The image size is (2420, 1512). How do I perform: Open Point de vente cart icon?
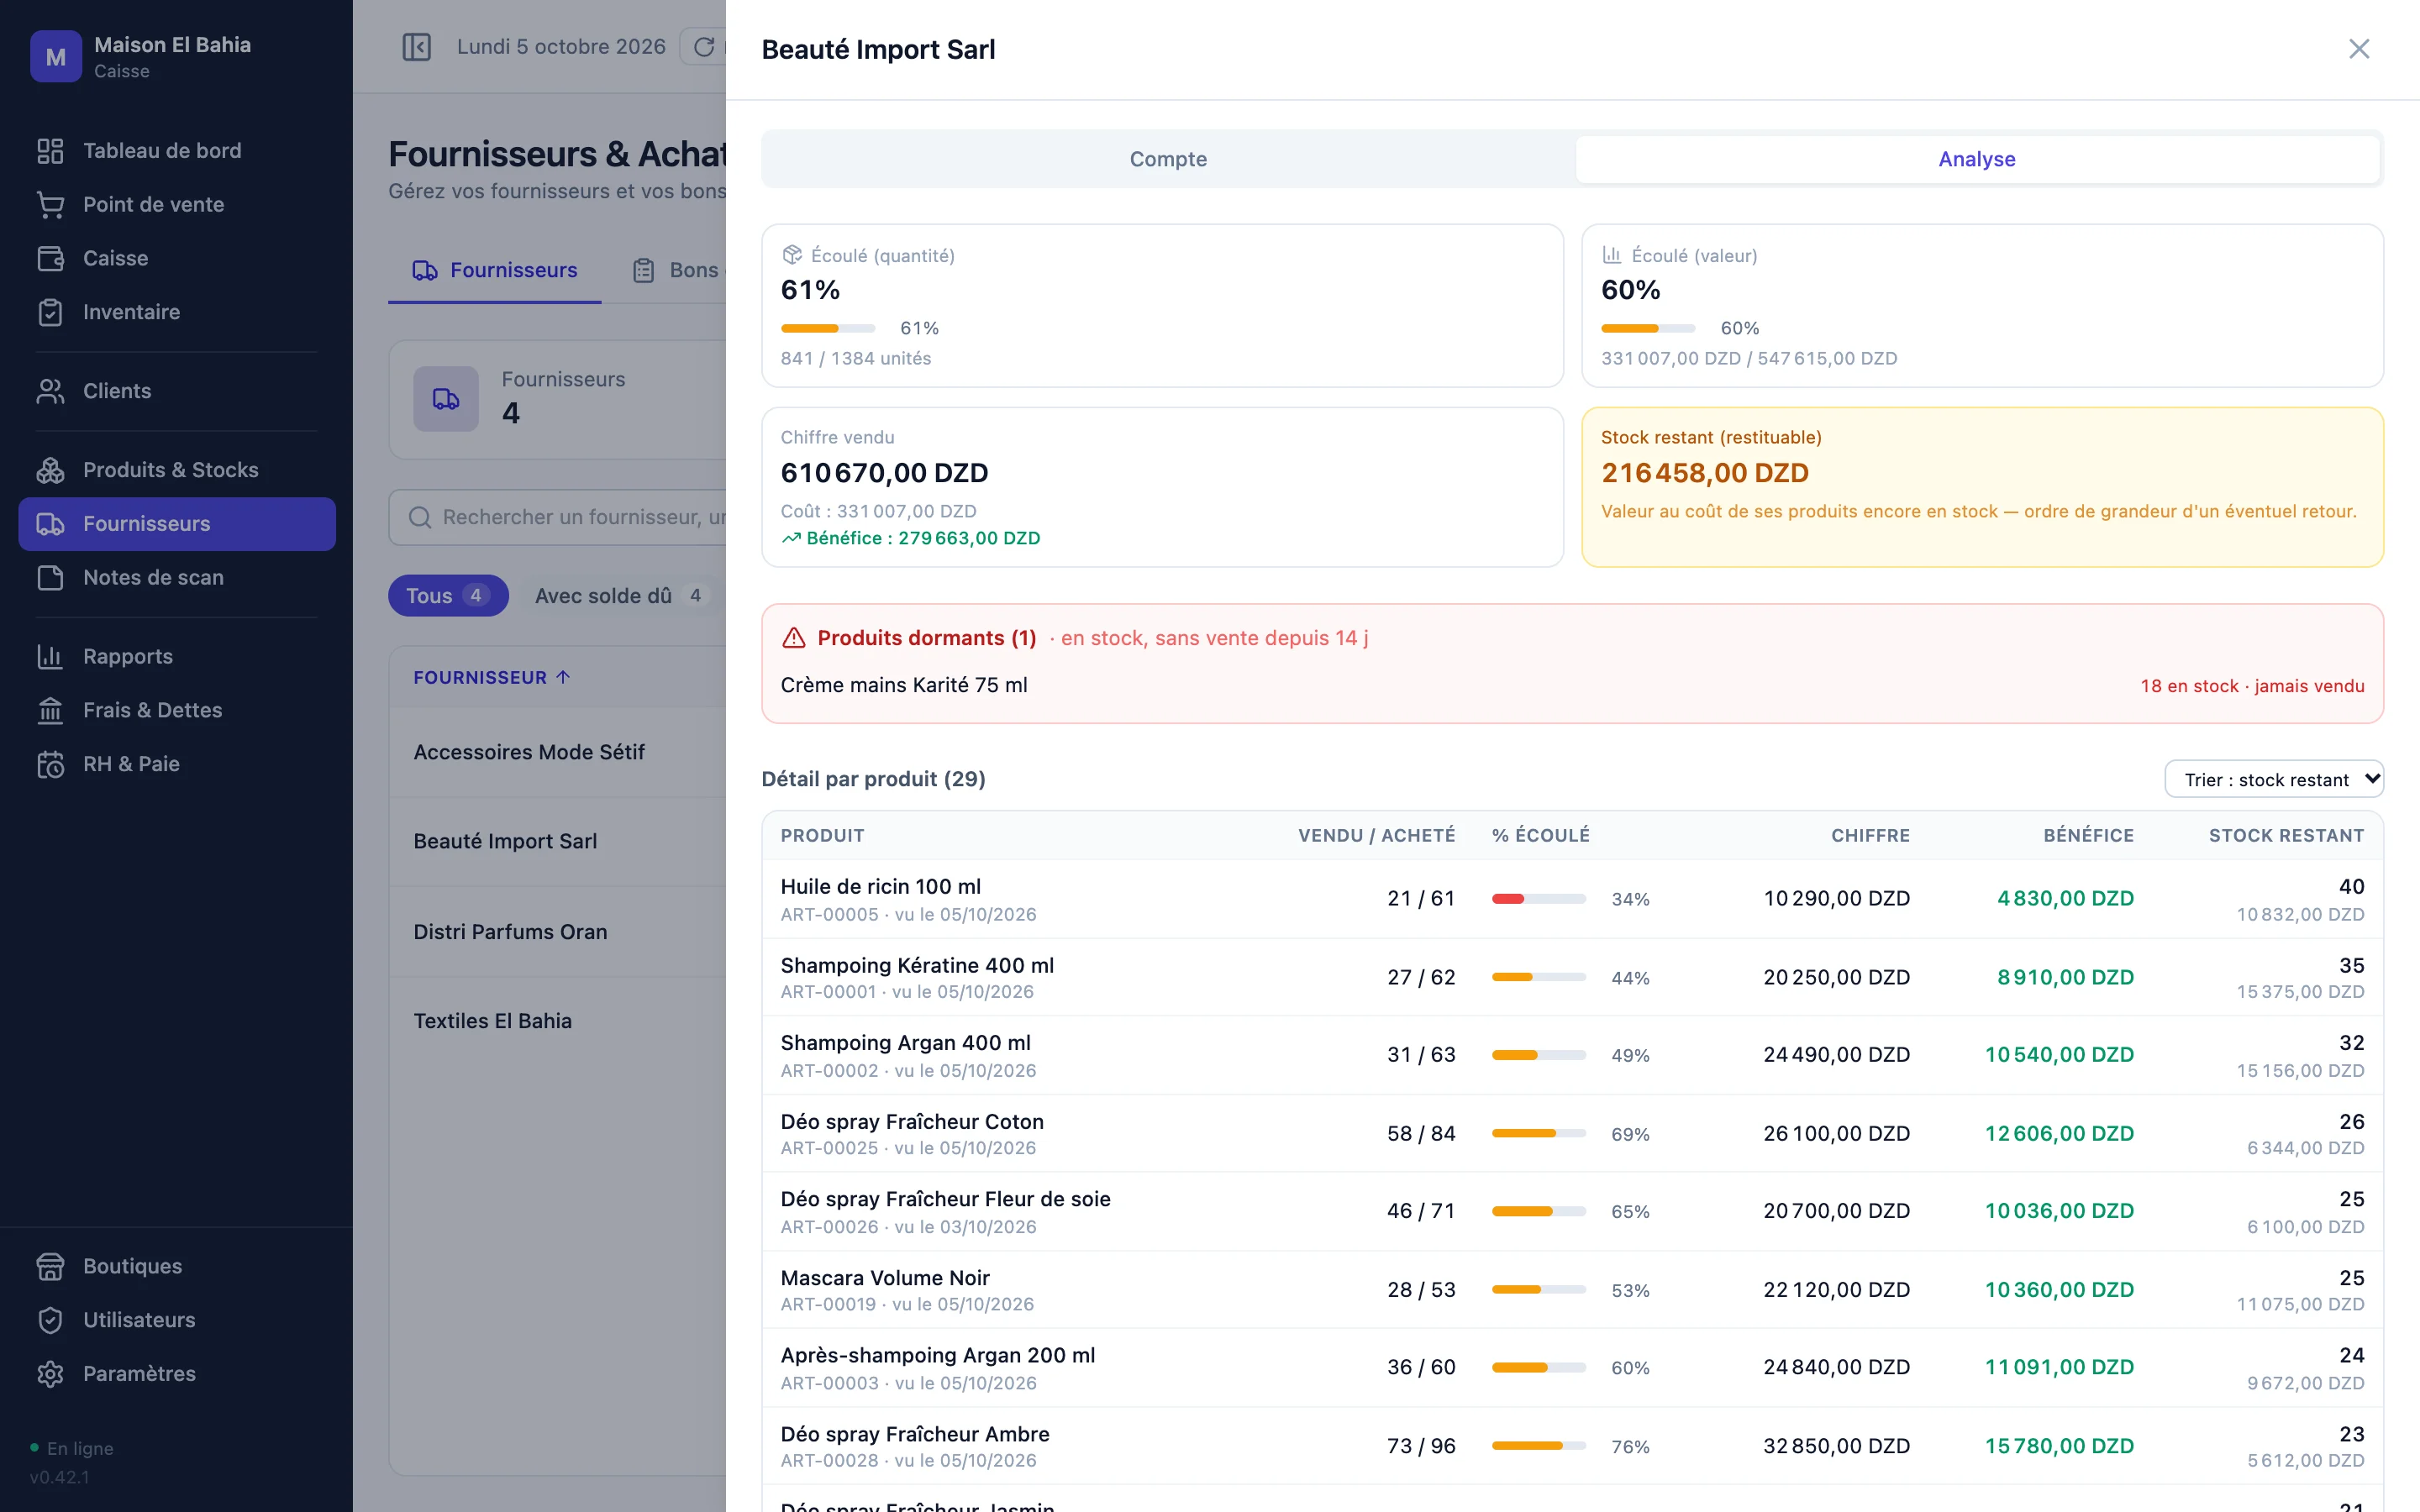click(x=50, y=205)
